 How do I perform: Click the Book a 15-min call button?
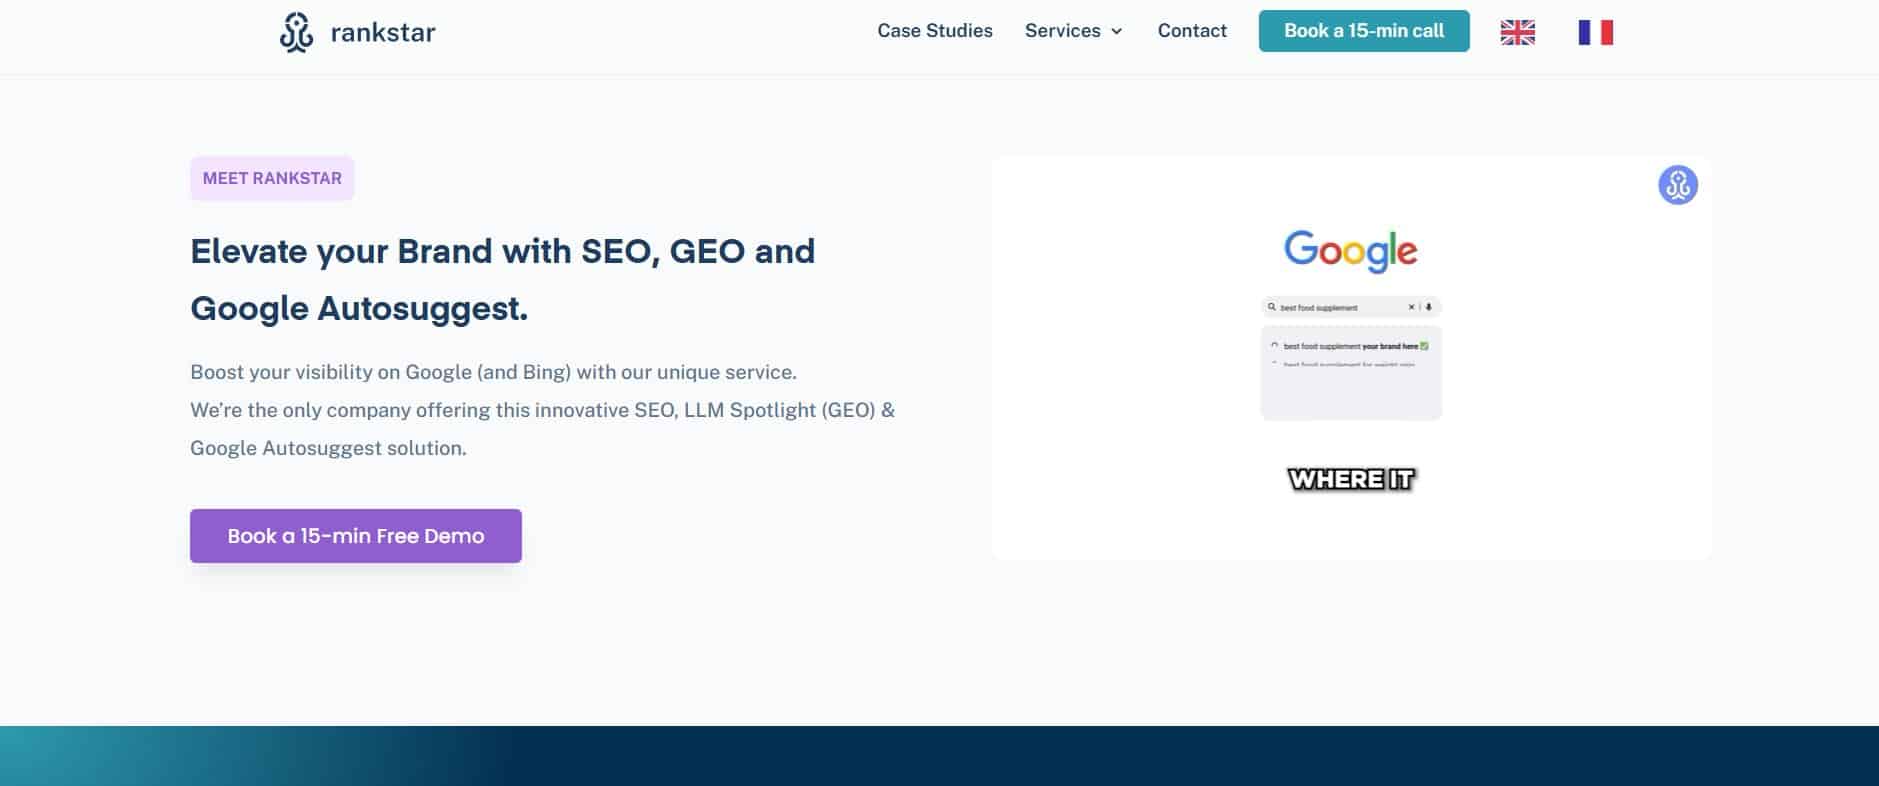(1364, 31)
